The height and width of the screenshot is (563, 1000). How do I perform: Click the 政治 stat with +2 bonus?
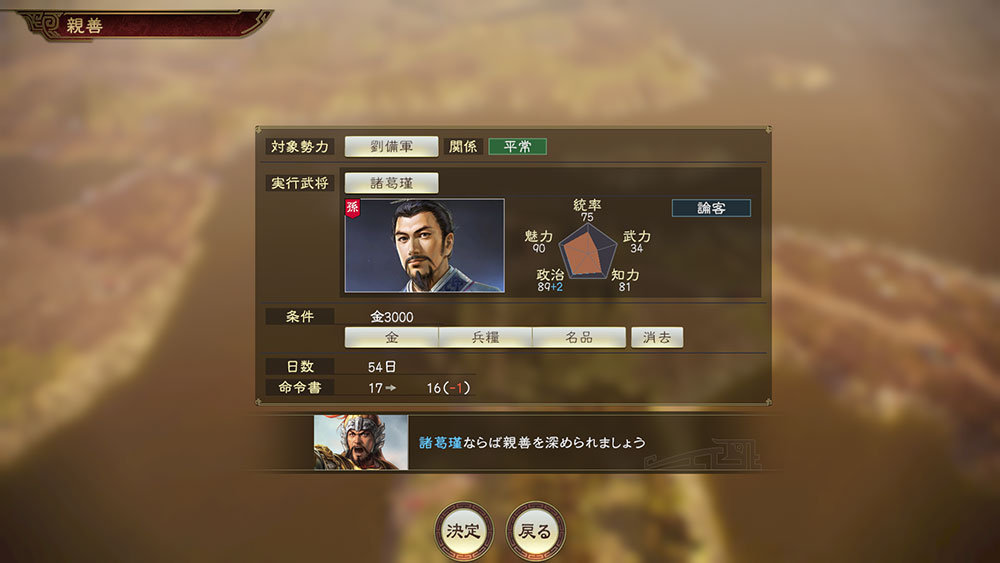[x=550, y=280]
